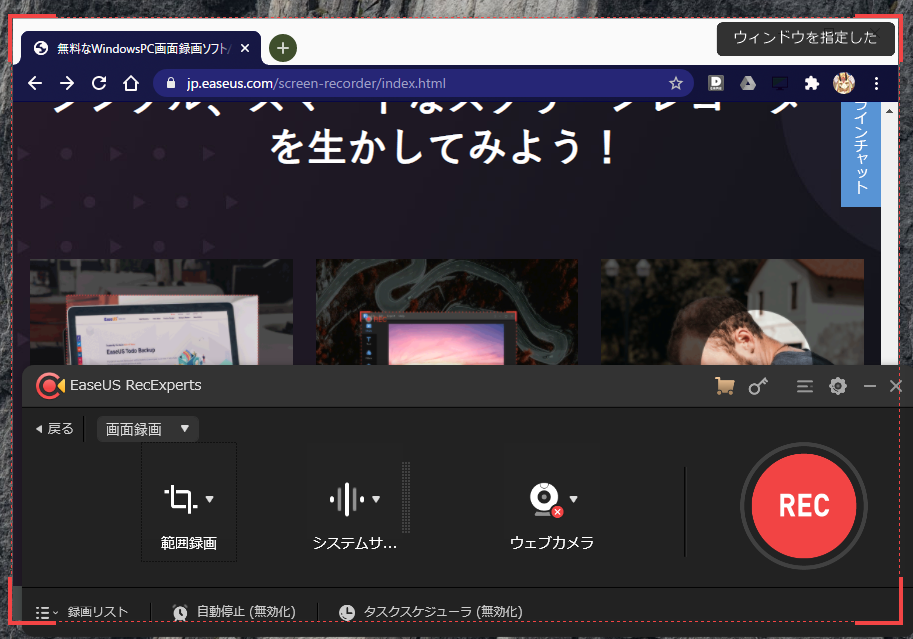Click the task scheduler clock icon
The width and height of the screenshot is (913, 639).
tap(347, 612)
